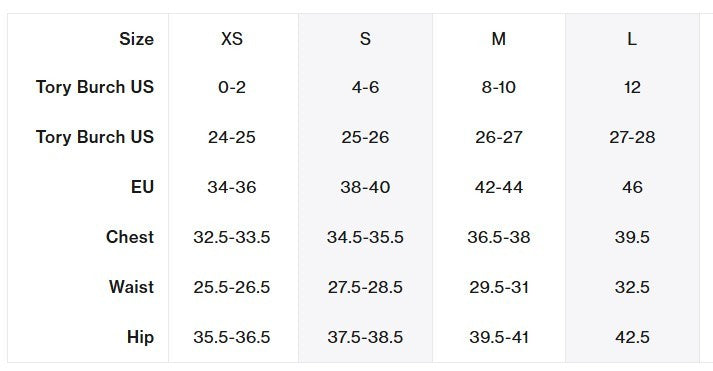
Task: Select the 24-25 cell under XS
Action: click(x=232, y=137)
